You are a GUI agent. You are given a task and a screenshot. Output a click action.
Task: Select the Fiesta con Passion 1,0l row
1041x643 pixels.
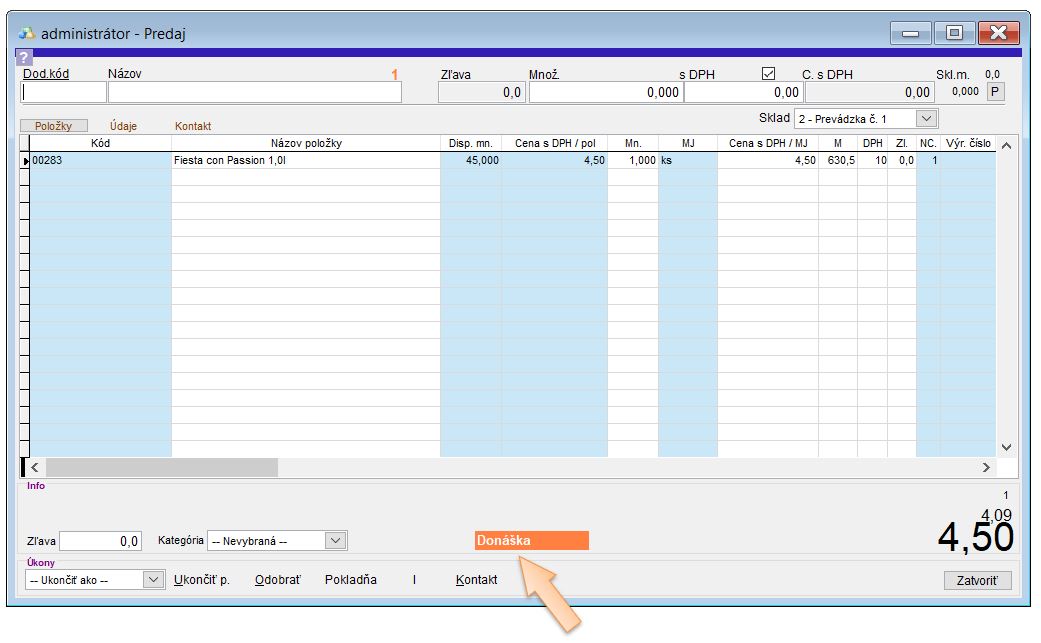(305, 160)
